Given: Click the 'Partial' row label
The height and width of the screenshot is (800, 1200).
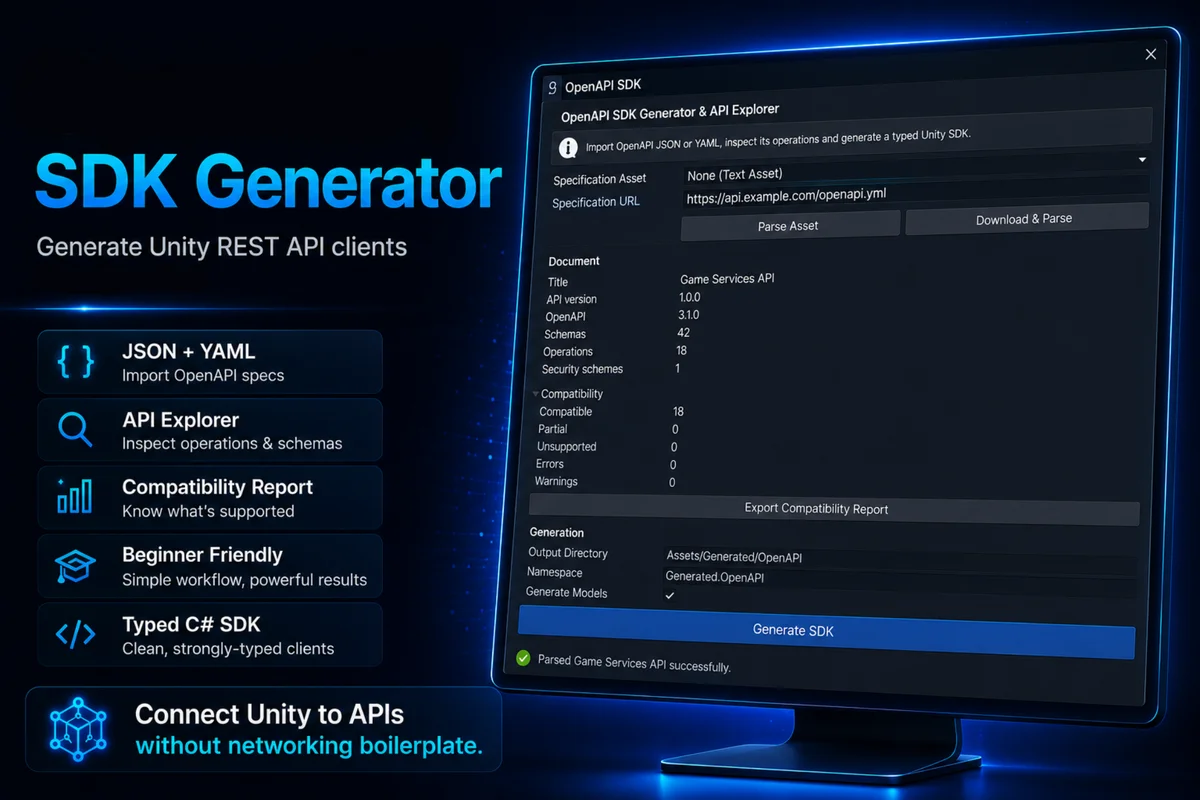Looking at the screenshot, I should click(553, 429).
